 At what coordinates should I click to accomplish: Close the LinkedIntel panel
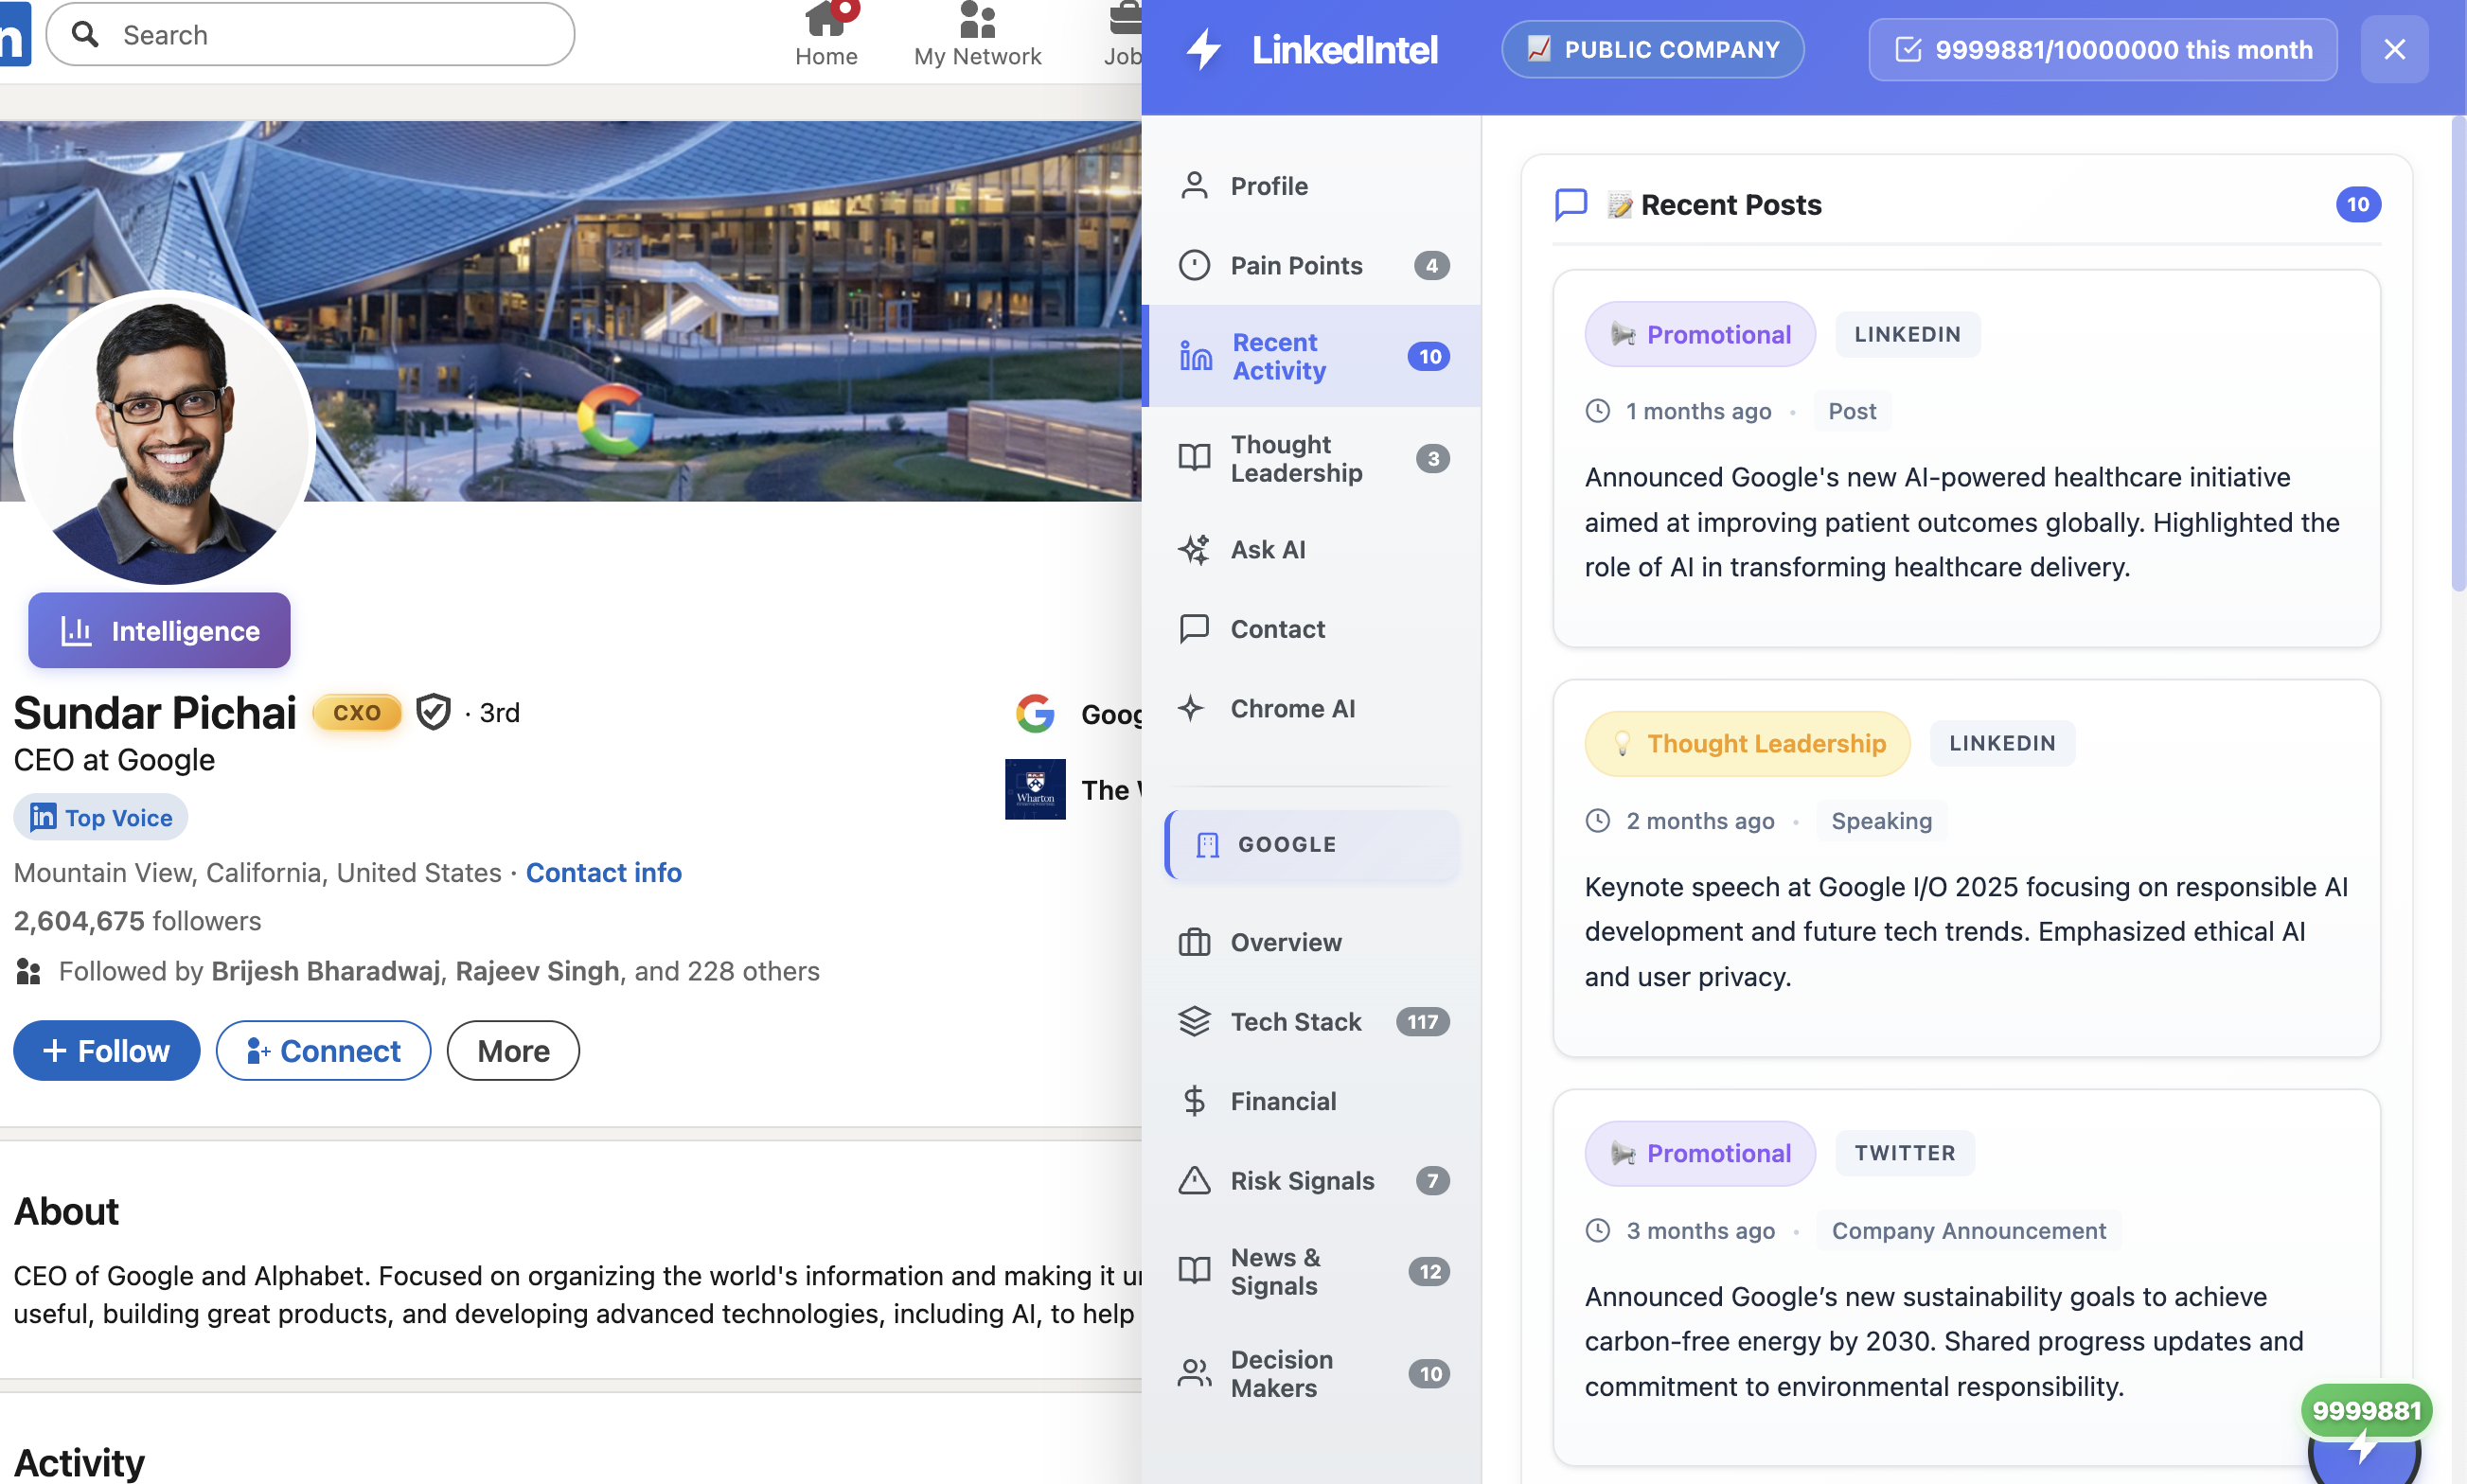click(x=2393, y=49)
